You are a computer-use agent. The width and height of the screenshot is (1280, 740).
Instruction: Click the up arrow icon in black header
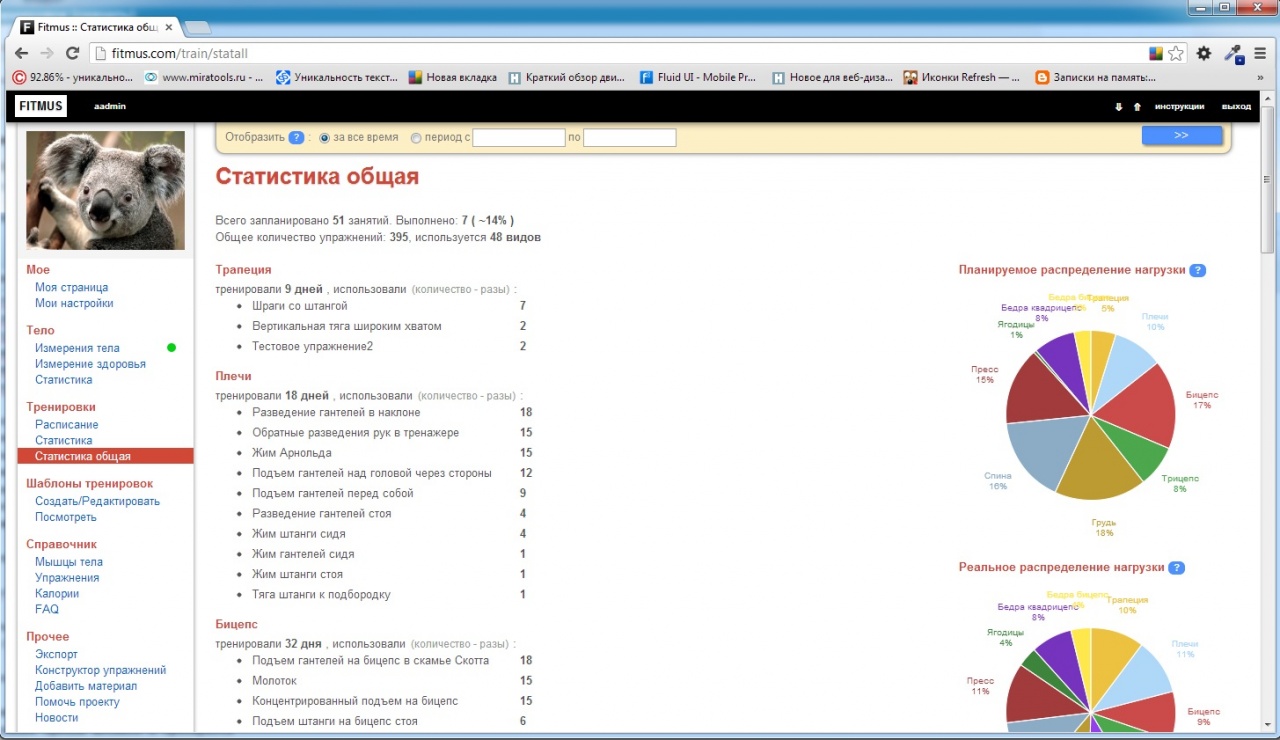click(x=1137, y=107)
